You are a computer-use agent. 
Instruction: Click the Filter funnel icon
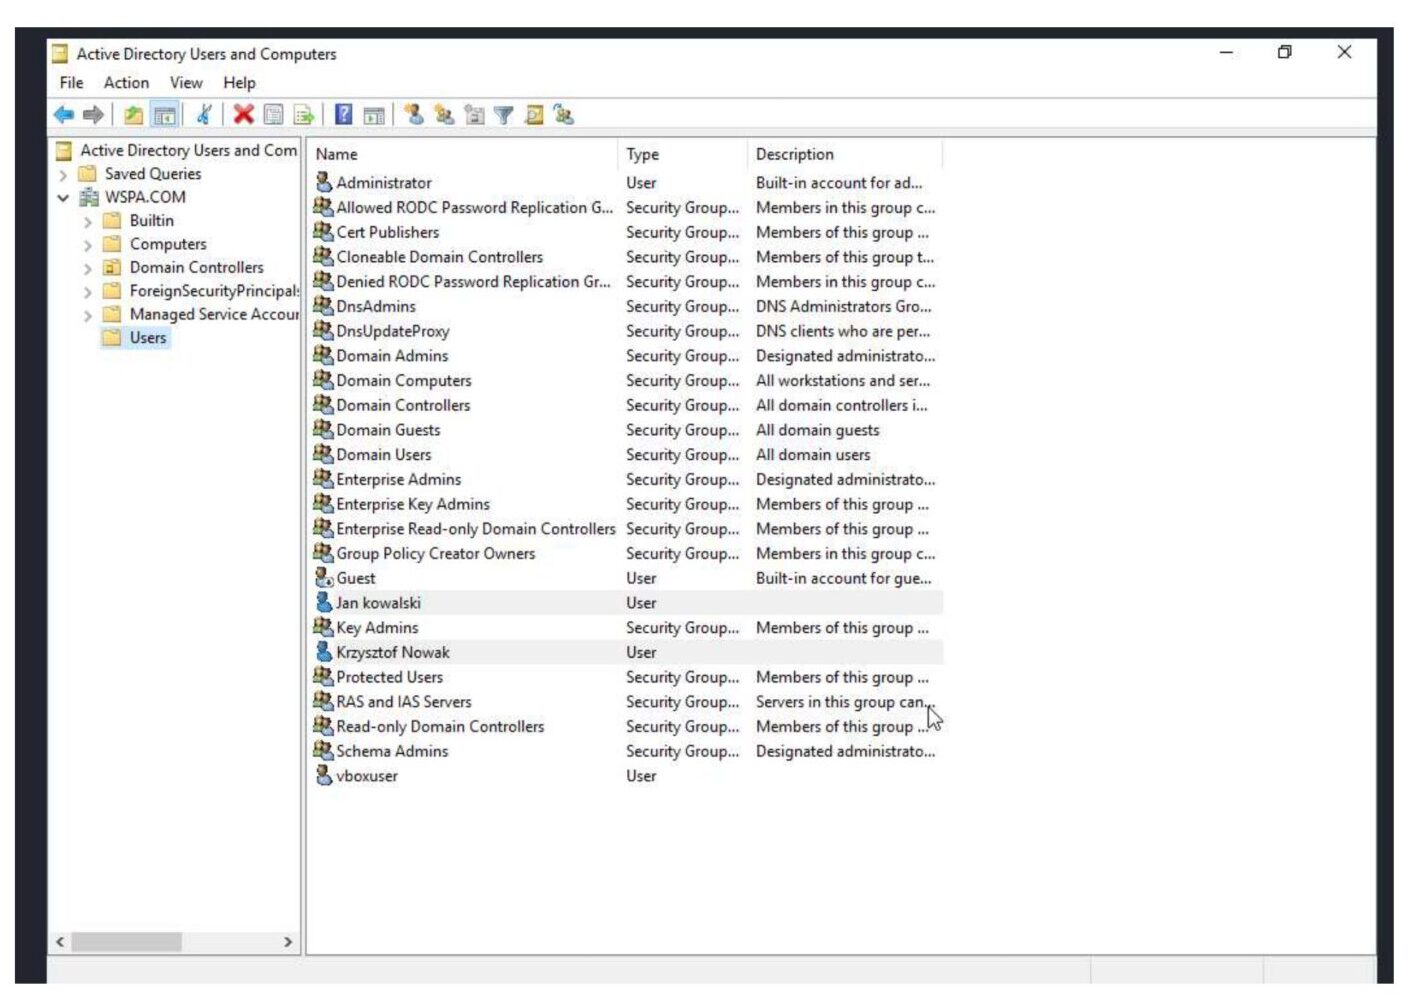coord(504,115)
